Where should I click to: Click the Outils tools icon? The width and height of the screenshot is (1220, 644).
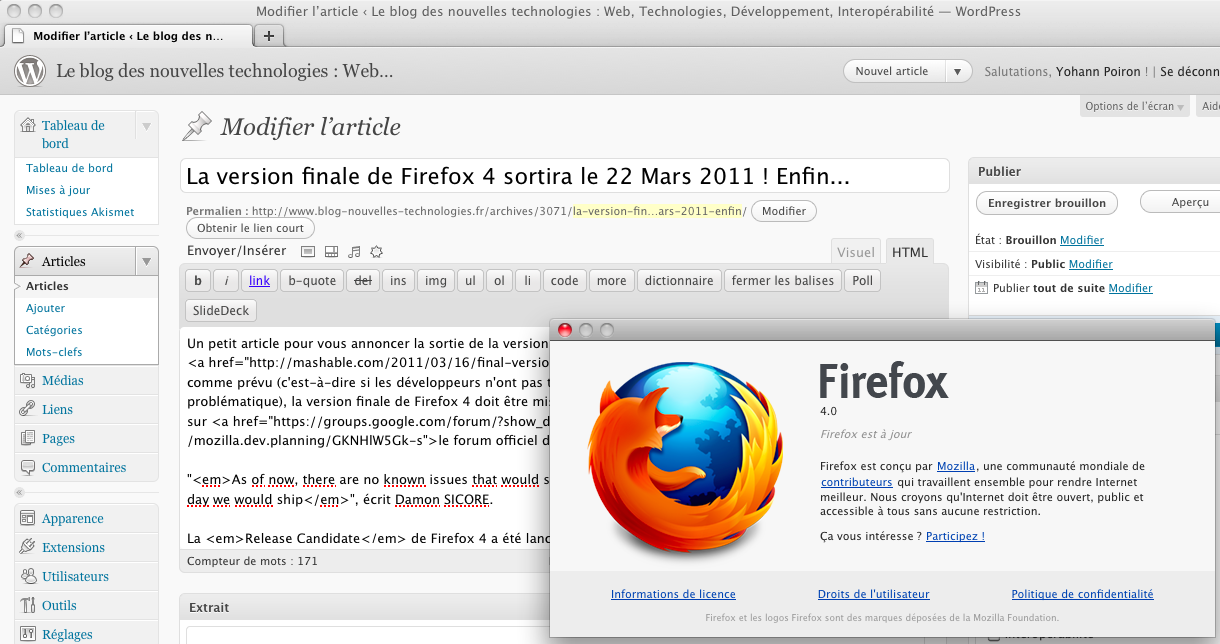coord(28,605)
